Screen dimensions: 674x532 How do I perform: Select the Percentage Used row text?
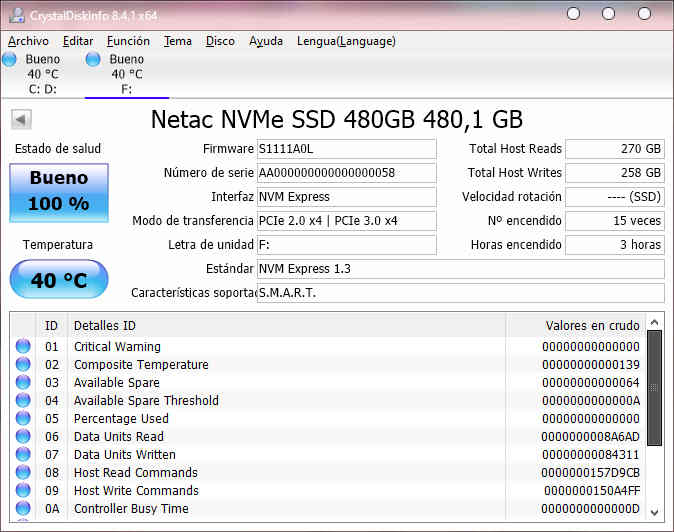121,419
